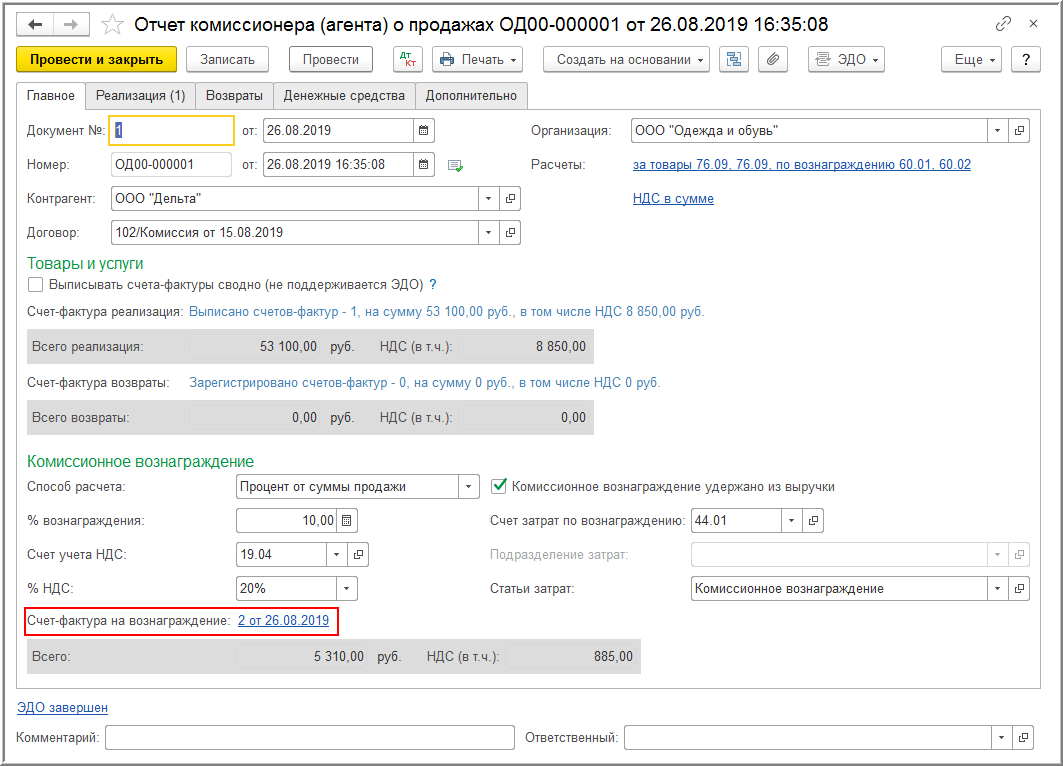Screen dimensions: 1063x766
Task: Expand the Статьи затрат dropdown
Action: click(997, 588)
